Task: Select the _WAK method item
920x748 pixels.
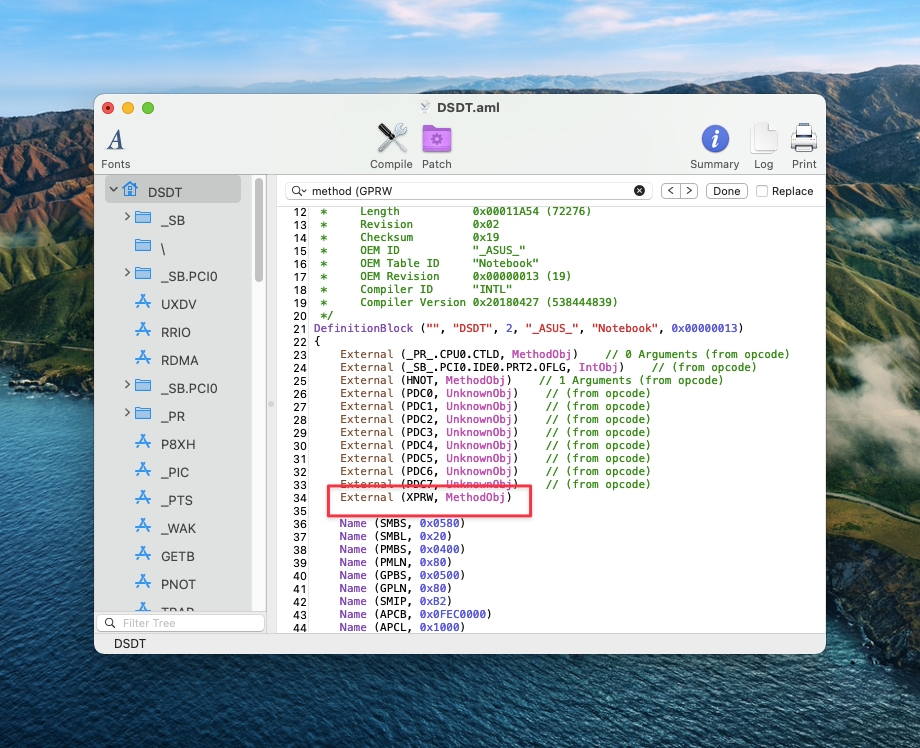Action: [x=177, y=528]
